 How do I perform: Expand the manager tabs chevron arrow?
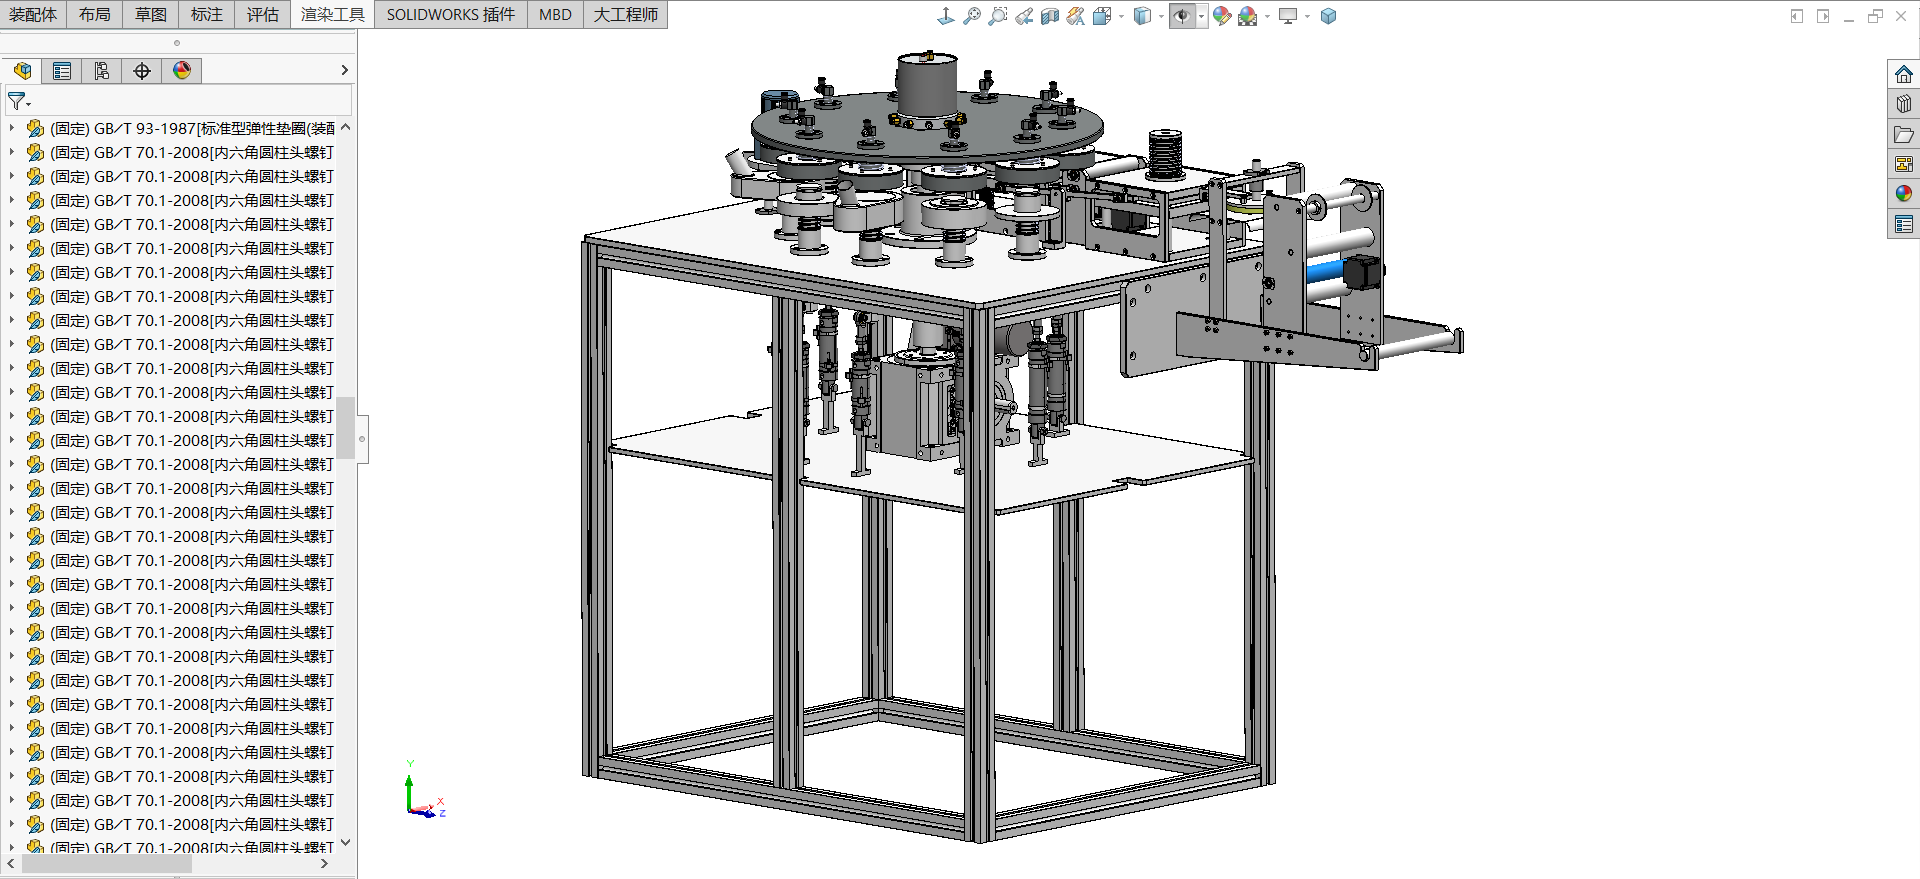coord(344,70)
